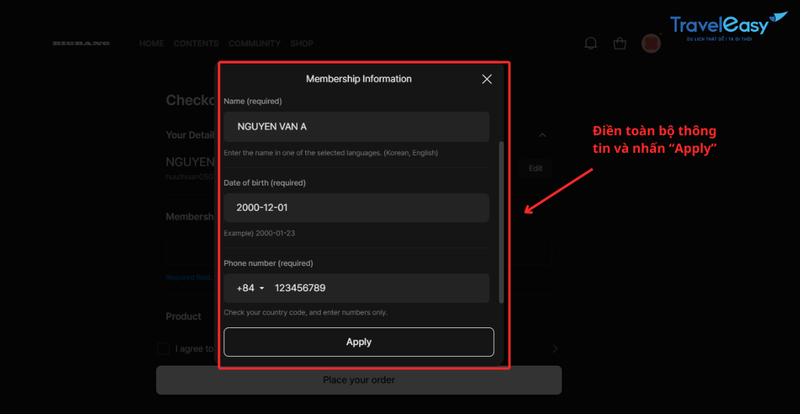Click the Apply button
The image size is (800, 414).
point(359,342)
